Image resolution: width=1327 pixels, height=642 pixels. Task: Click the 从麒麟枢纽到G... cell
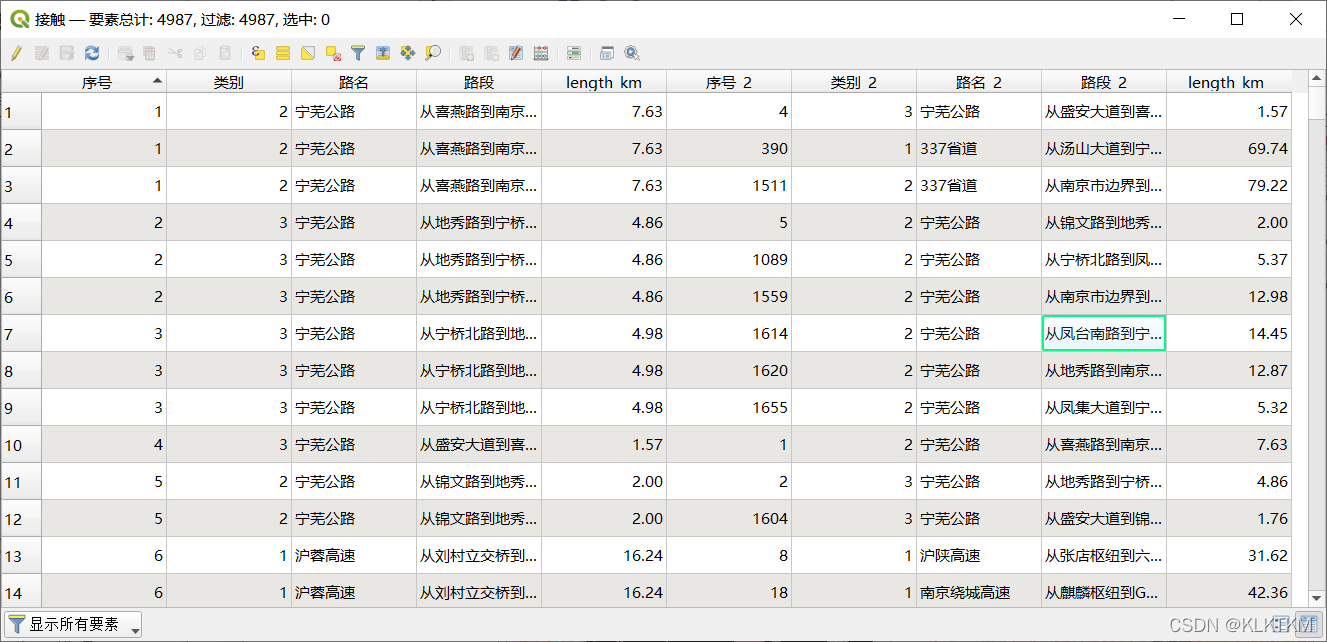click(1104, 592)
